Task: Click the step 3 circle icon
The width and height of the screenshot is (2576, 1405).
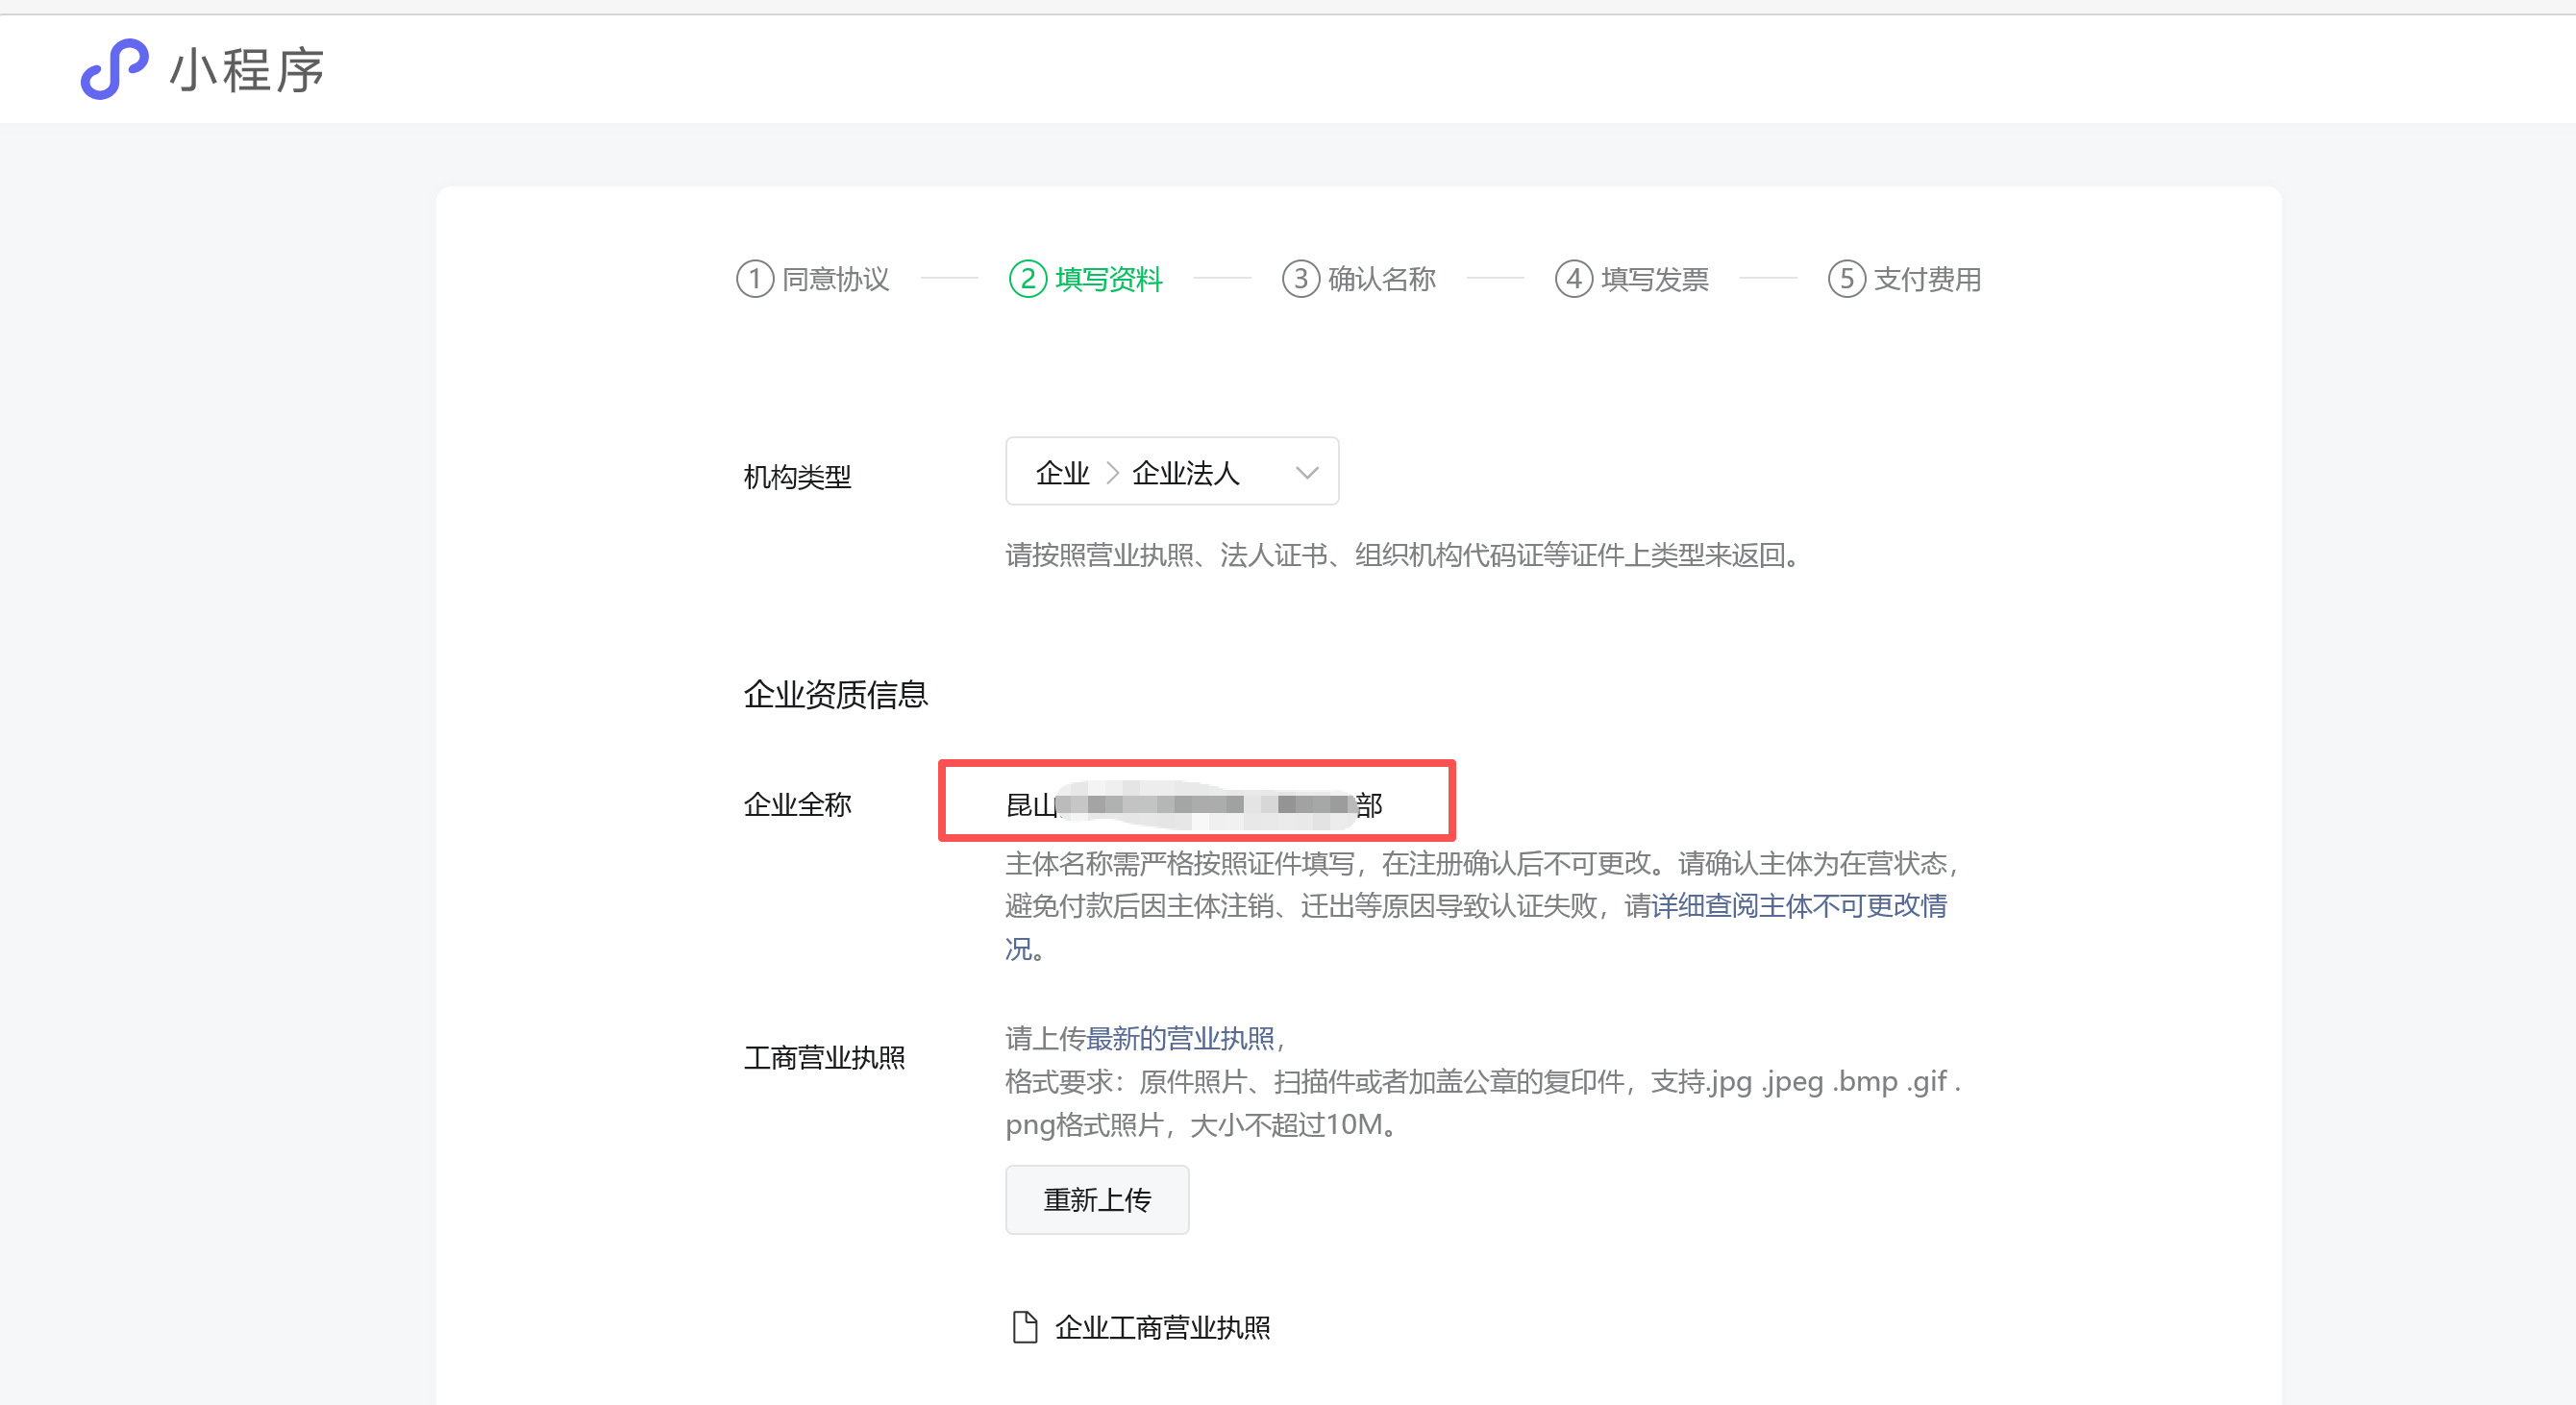Action: tap(1301, 279)
